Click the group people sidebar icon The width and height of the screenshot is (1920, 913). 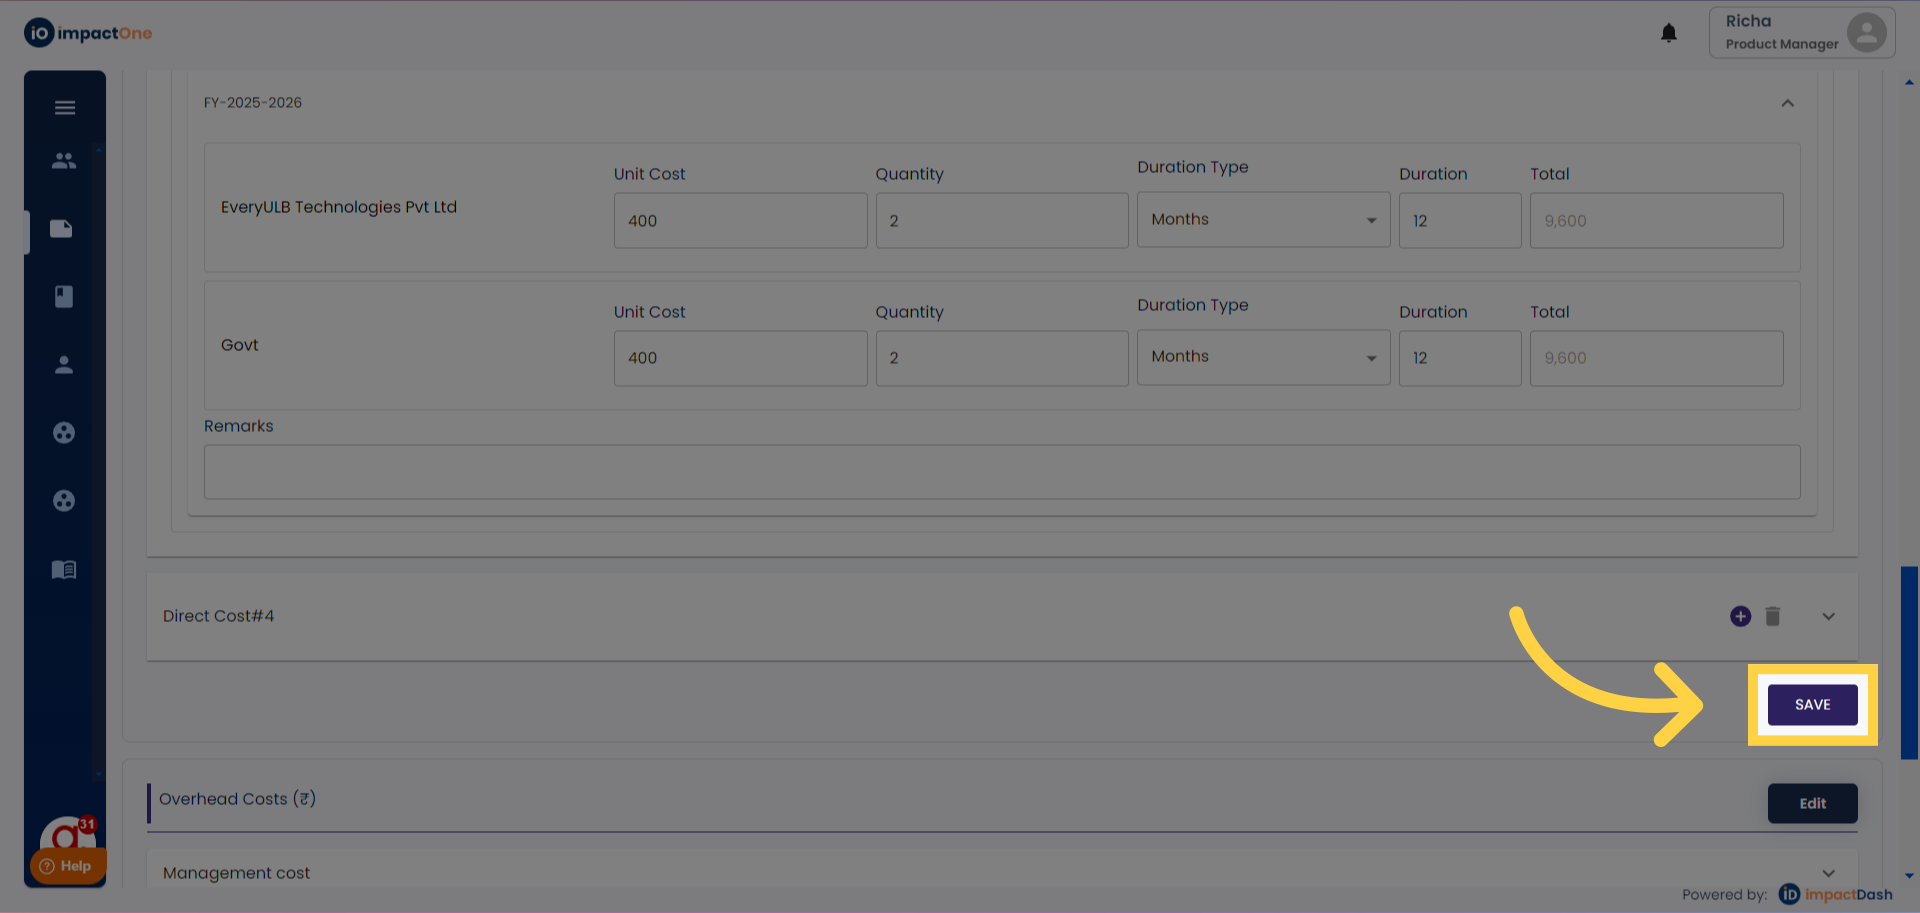point(64,160)
